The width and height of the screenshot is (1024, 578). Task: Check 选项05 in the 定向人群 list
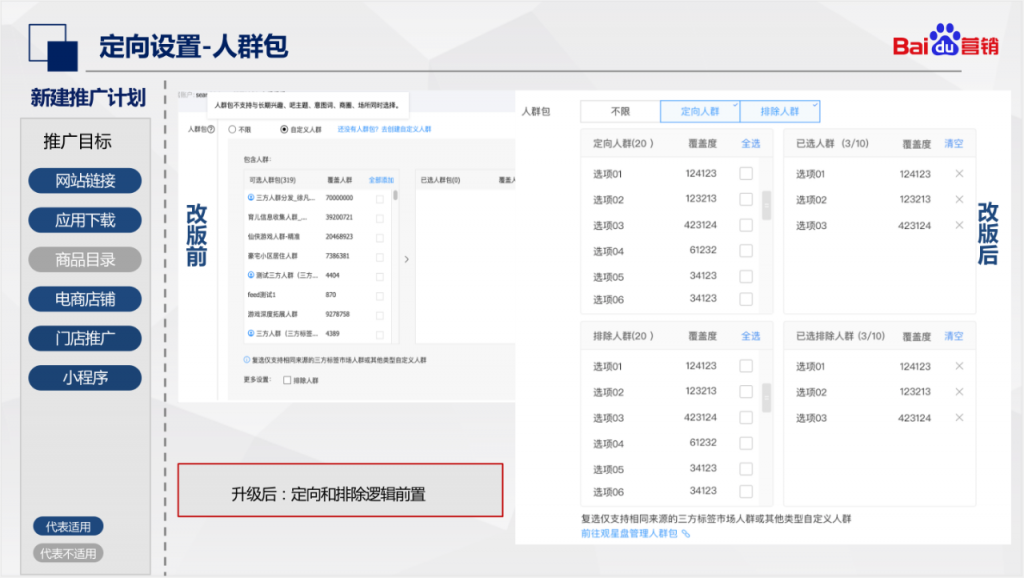point(746,276)
